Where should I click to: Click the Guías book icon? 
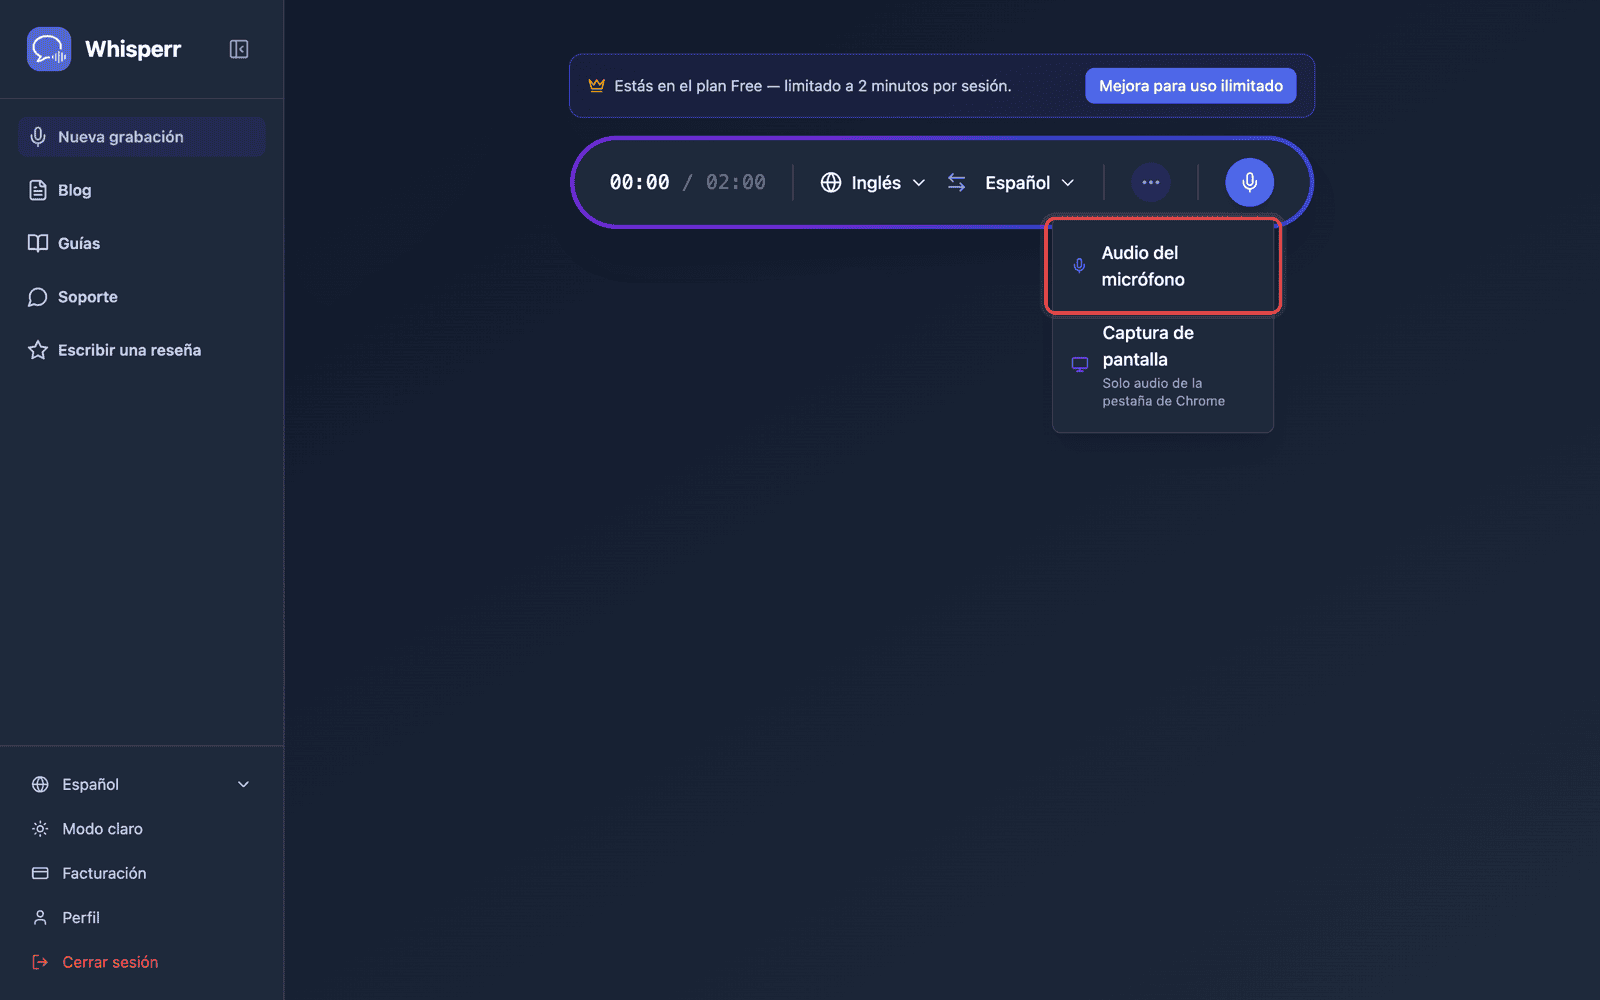point(38,243)
